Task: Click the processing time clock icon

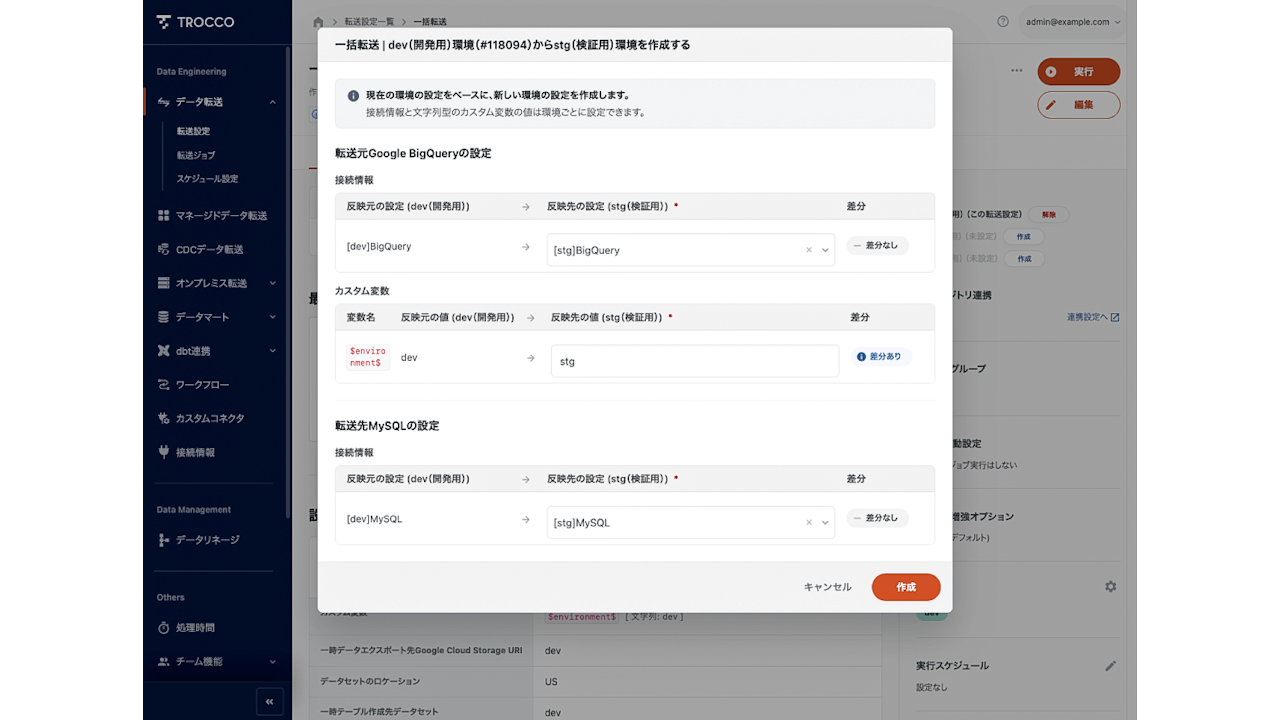Action: point(164,628)
